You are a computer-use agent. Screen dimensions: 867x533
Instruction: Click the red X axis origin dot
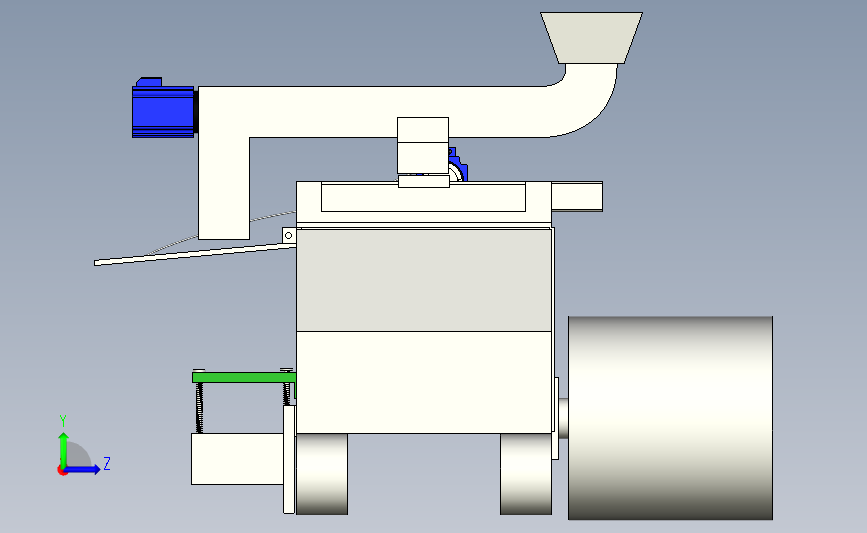[62, 471]
